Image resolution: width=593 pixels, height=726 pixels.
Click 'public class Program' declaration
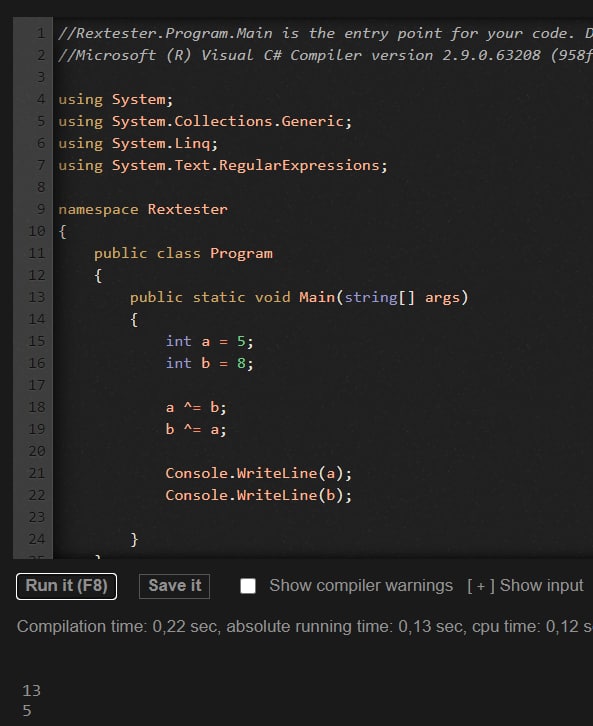(183, 254)
